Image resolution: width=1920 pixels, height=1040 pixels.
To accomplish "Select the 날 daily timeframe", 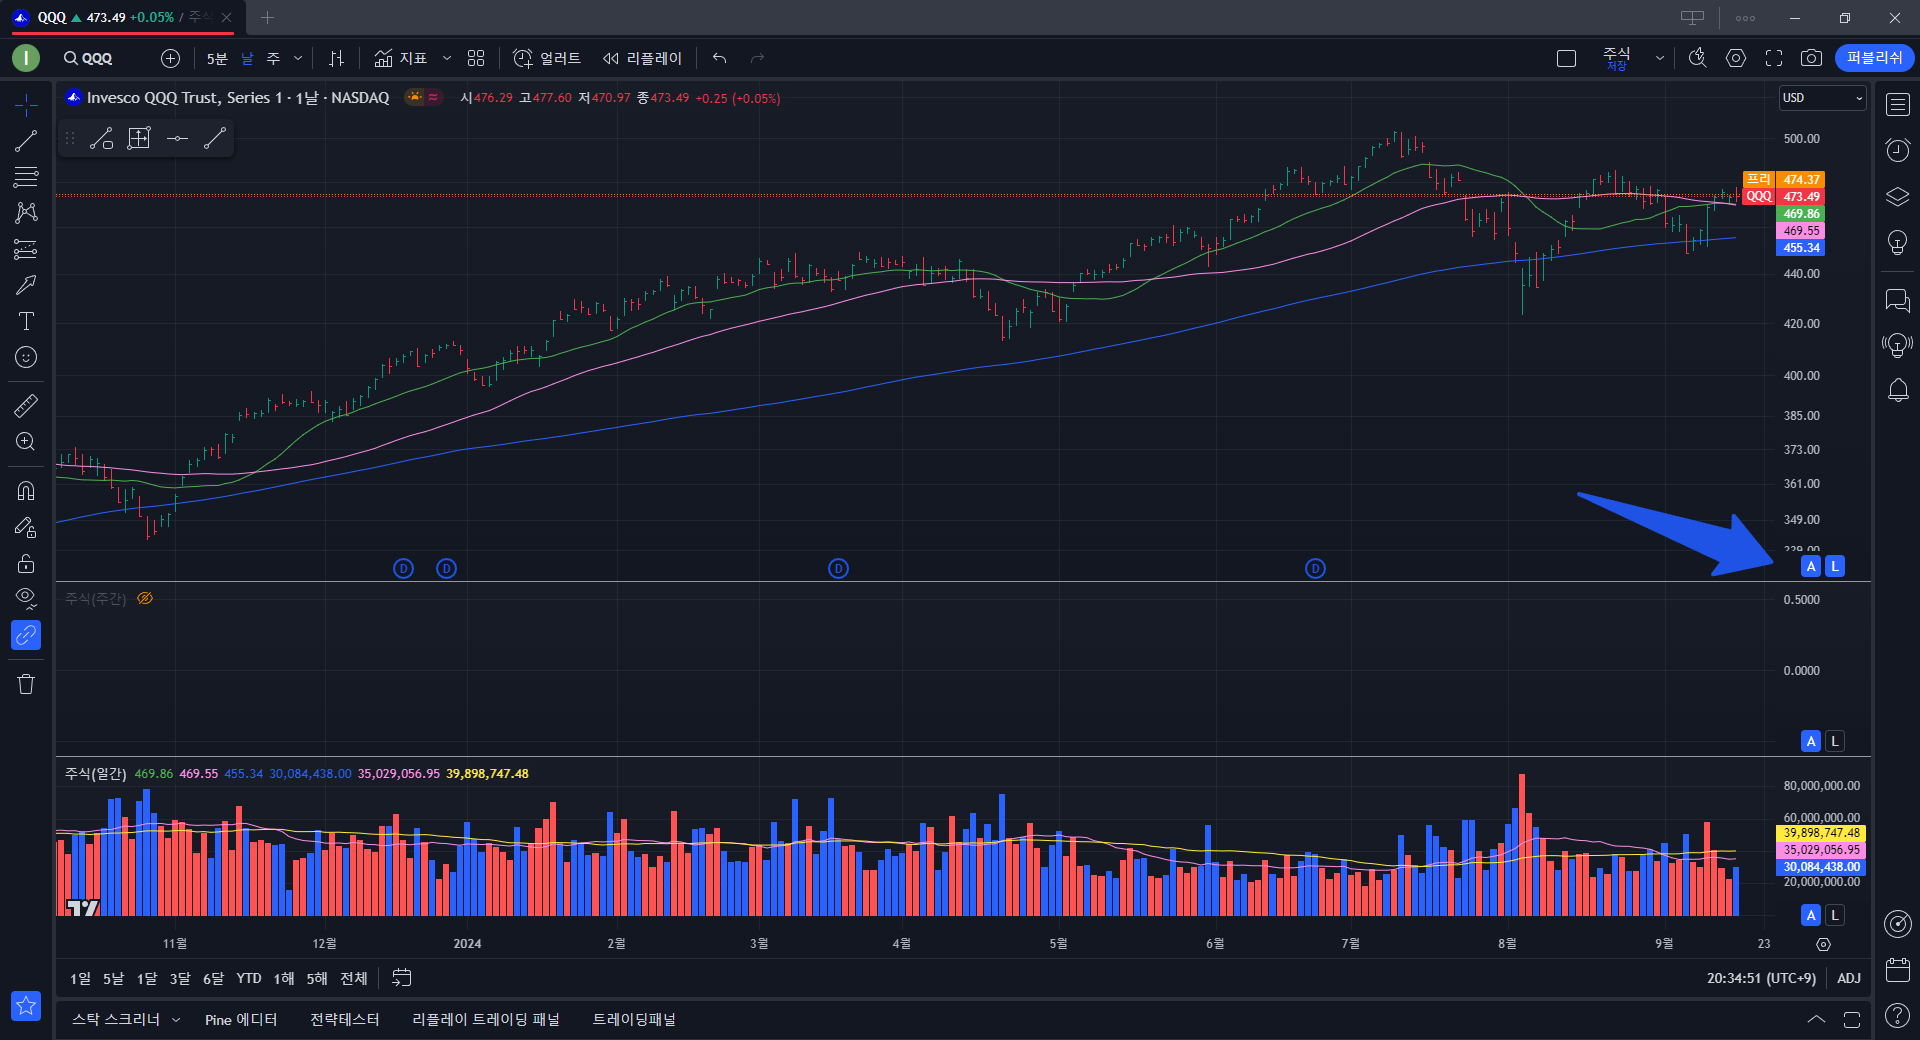I will coord(247,58).
